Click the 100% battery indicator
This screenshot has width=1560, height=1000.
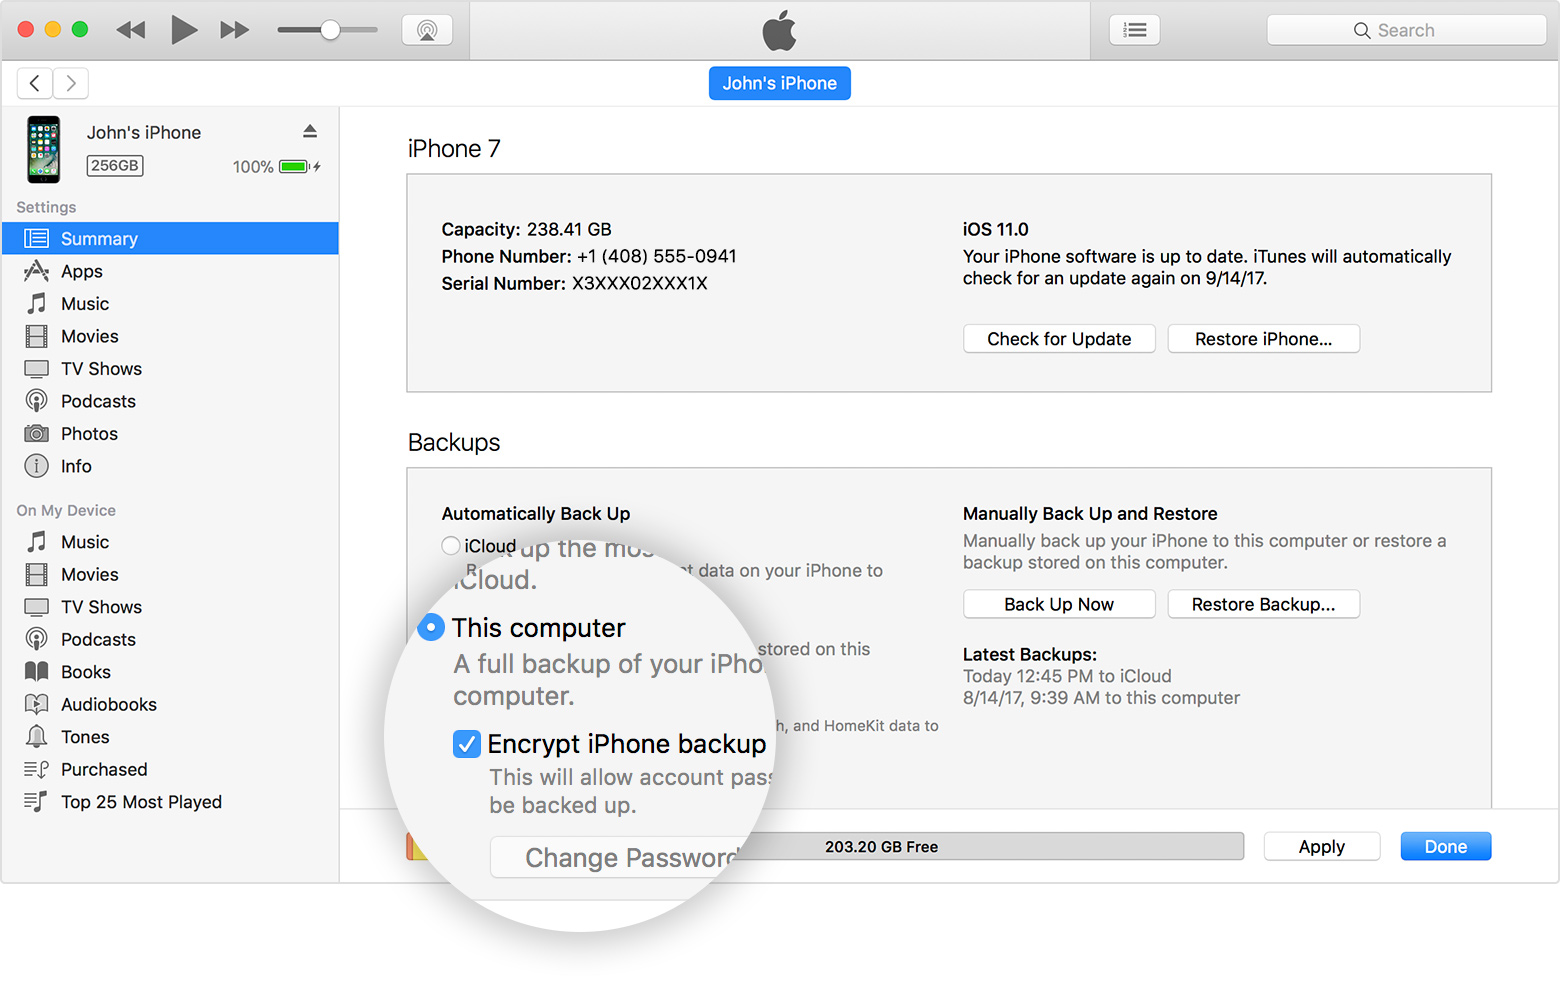[276, 167]
